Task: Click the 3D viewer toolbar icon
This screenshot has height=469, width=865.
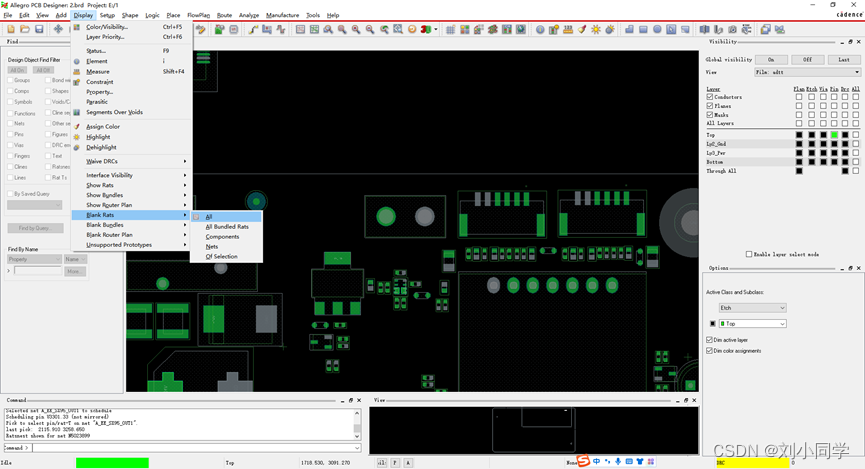Action: pyautogui.click(x=428, y=29)
